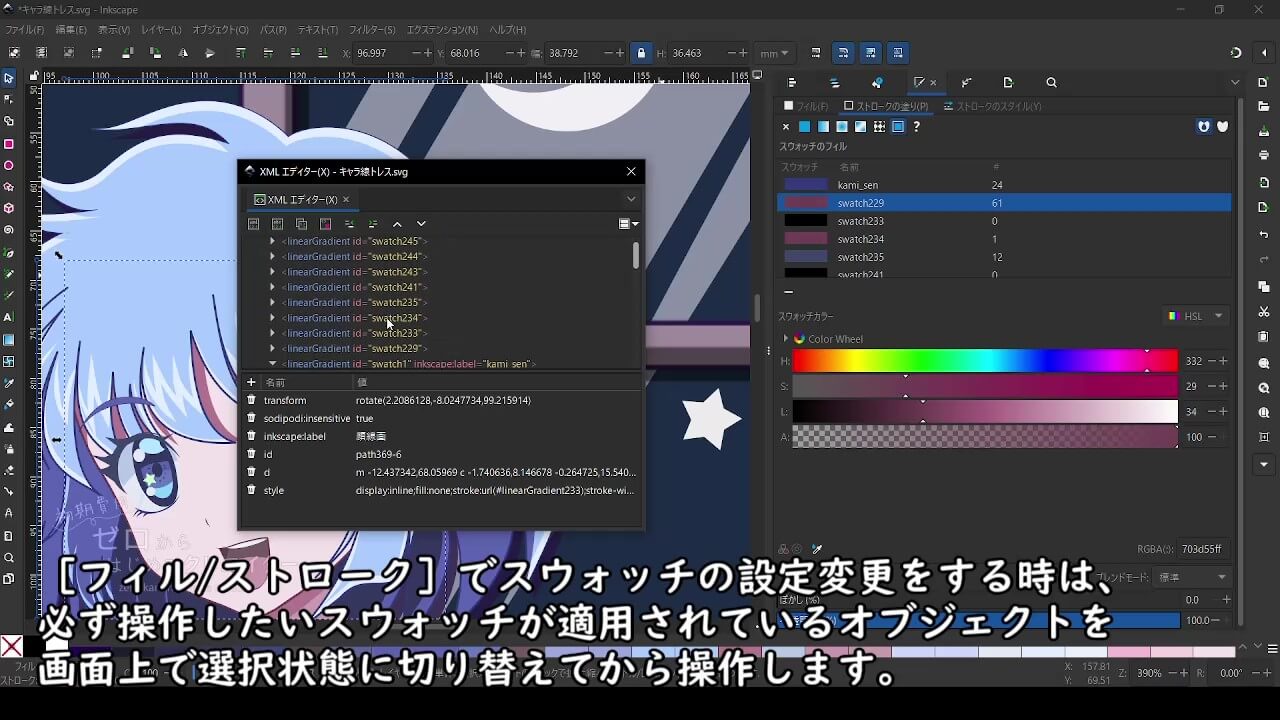Open the XML editor layout dropdown icon
The image size is (1280, 720).
629,224
